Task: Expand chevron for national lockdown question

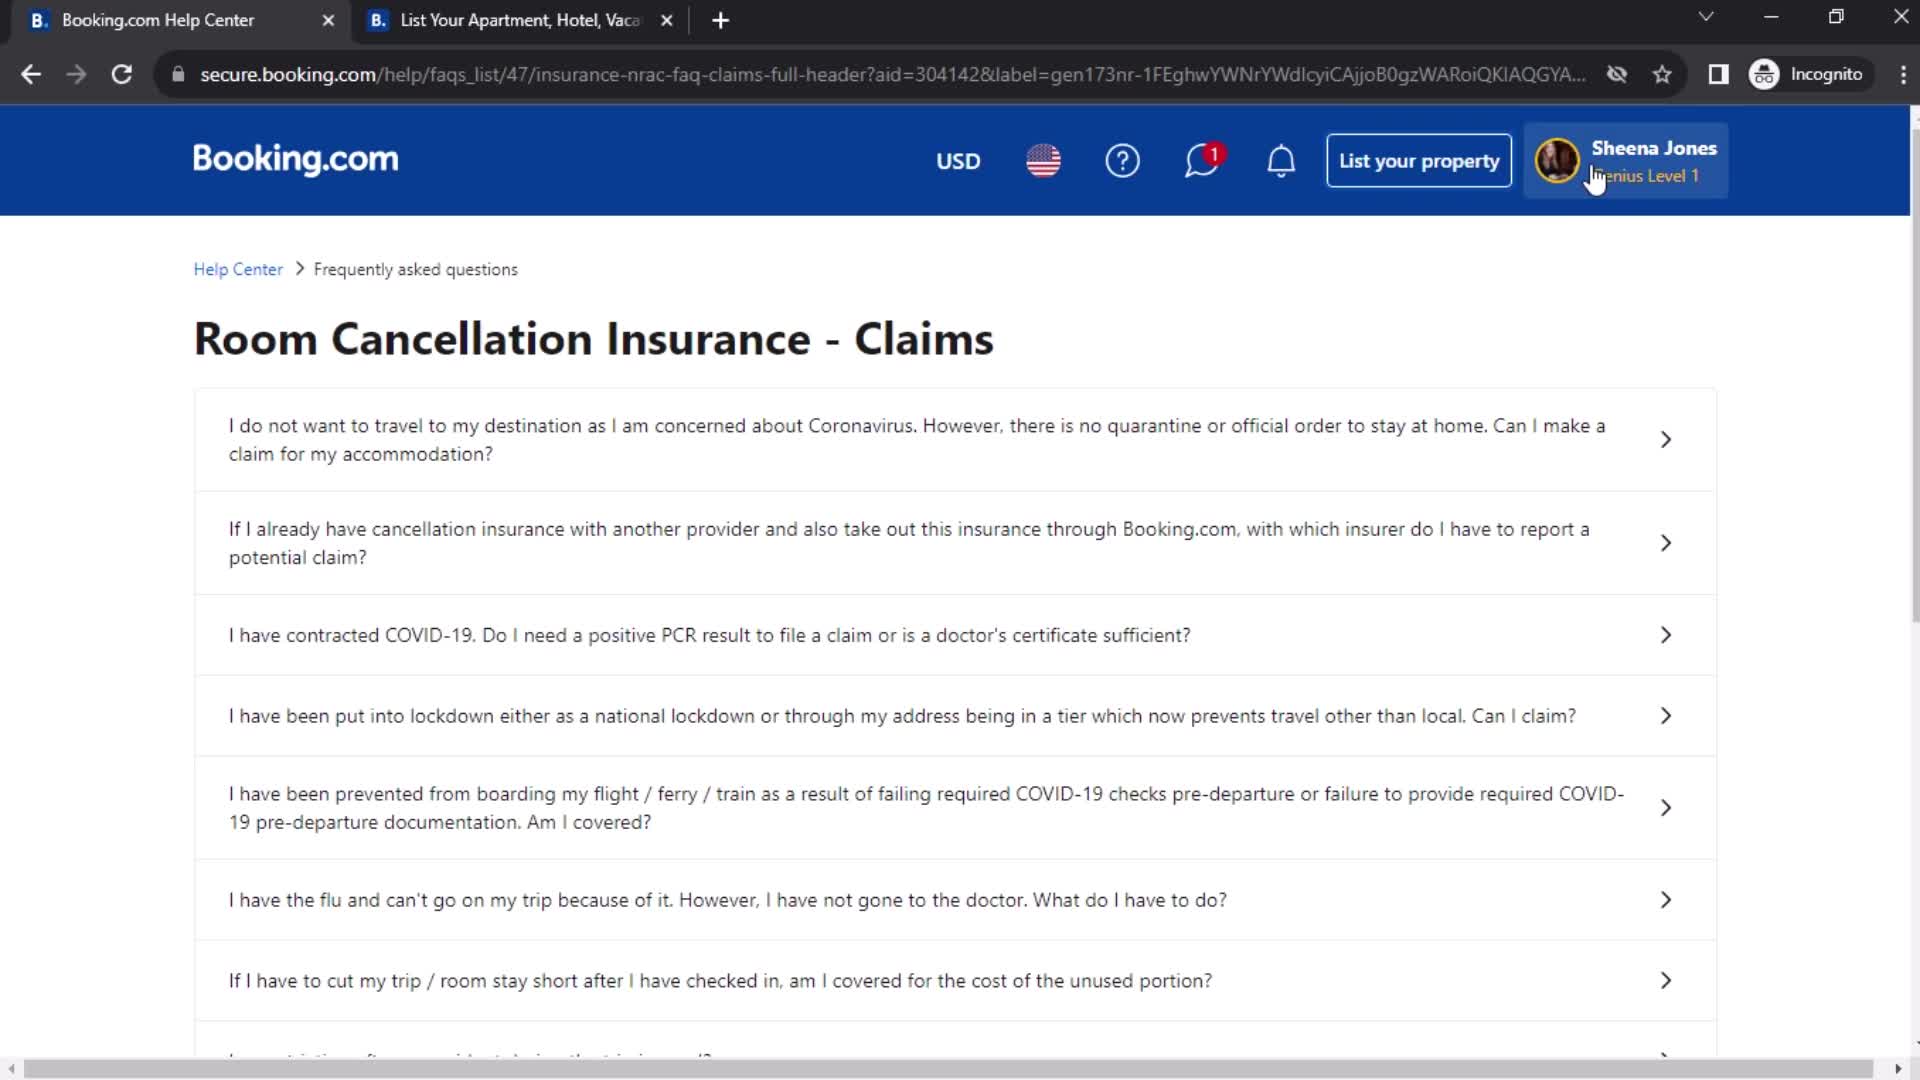Action: coord(1665,716)
